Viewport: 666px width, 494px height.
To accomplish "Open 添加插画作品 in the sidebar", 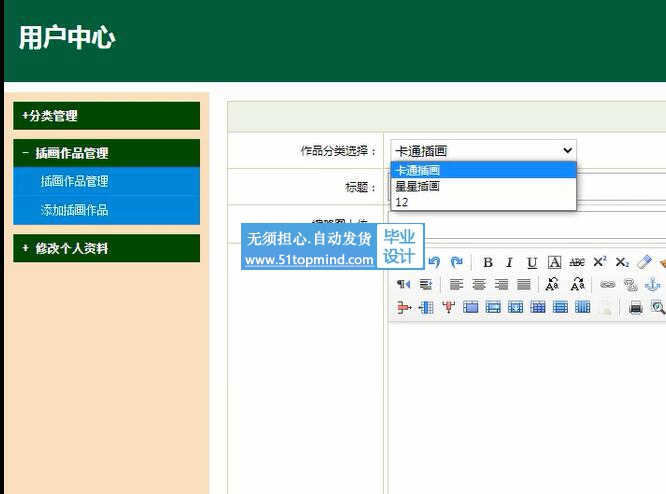I will (x=74, y=210).
